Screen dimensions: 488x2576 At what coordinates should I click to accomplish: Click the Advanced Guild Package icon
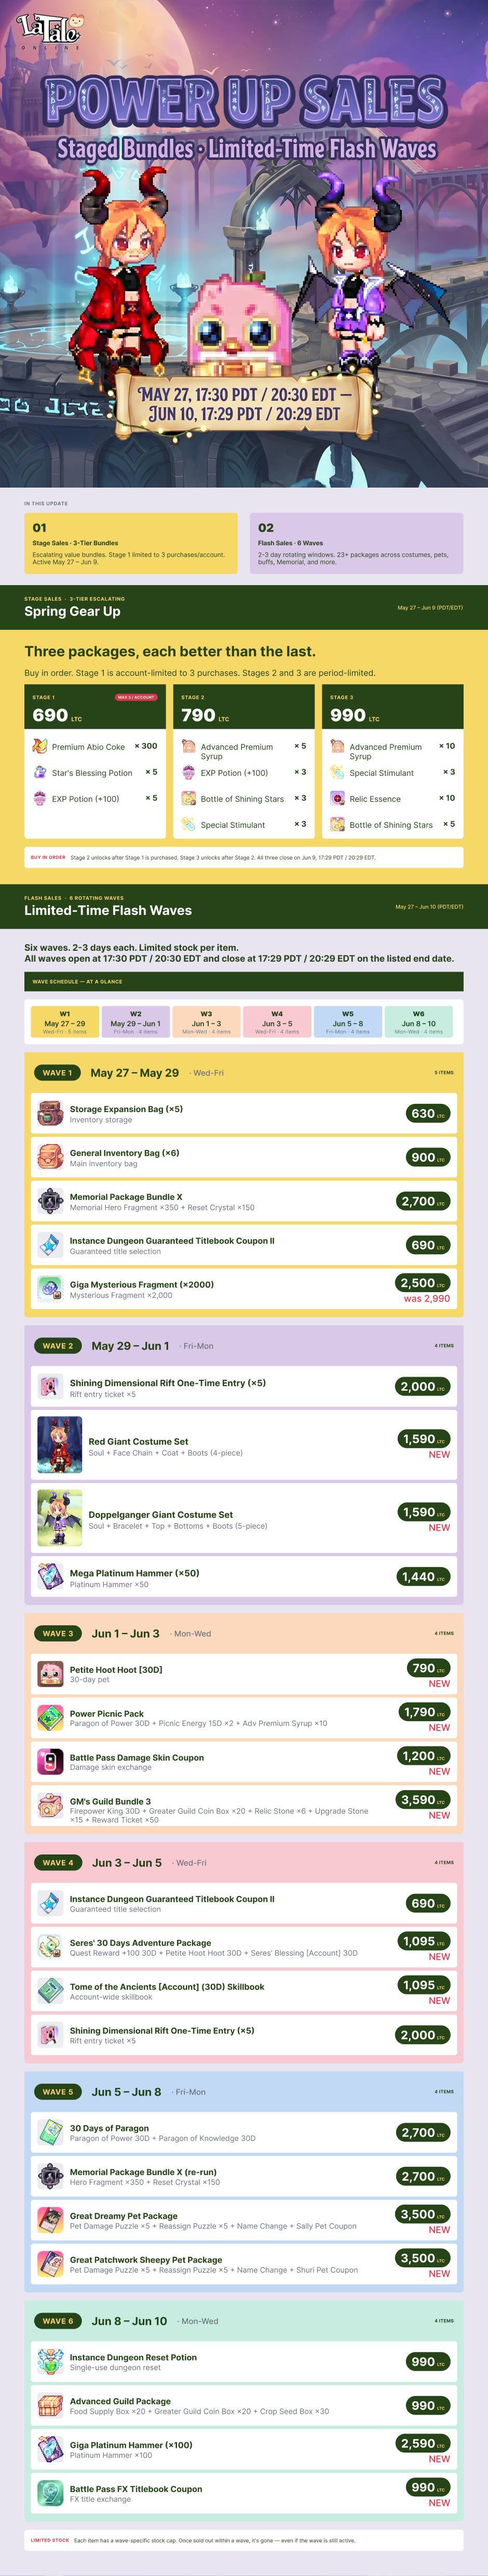(50, 2406)
